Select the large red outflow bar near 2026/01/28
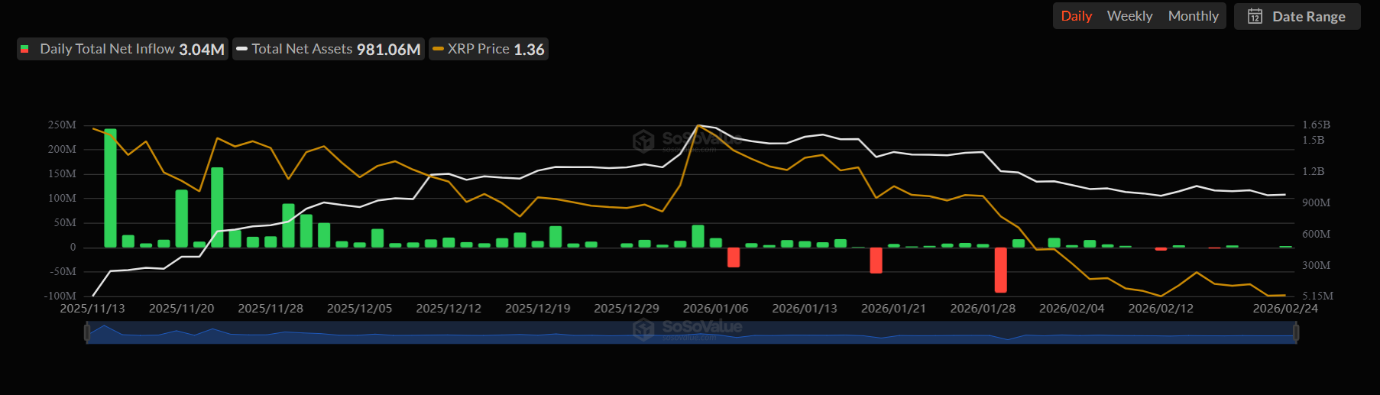 tap(1000, 270)
